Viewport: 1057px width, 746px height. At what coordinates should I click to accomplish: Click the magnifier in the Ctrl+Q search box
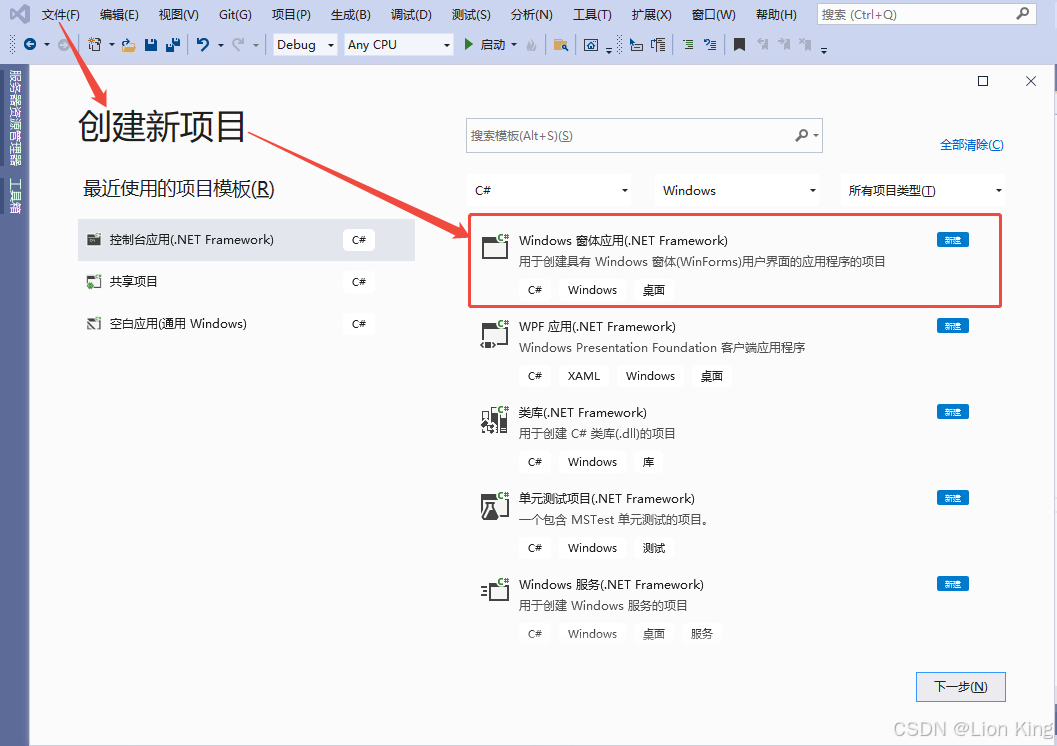1023,13
